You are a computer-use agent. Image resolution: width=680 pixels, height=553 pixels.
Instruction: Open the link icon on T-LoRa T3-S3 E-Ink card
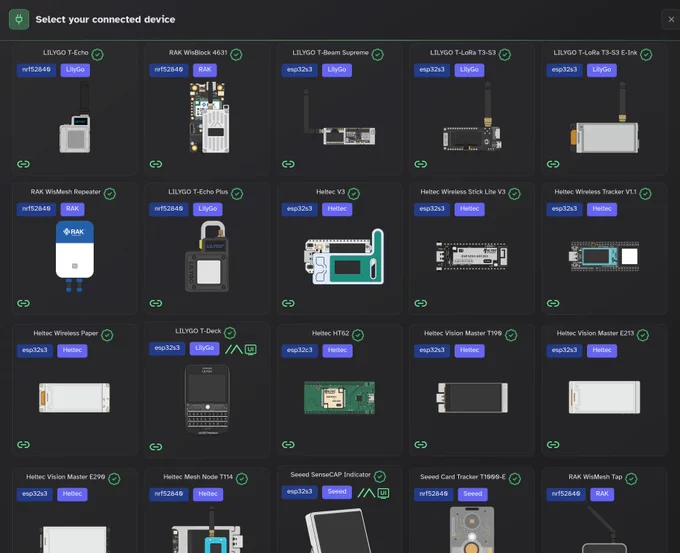pyautogui.click(x=553, y=164)
